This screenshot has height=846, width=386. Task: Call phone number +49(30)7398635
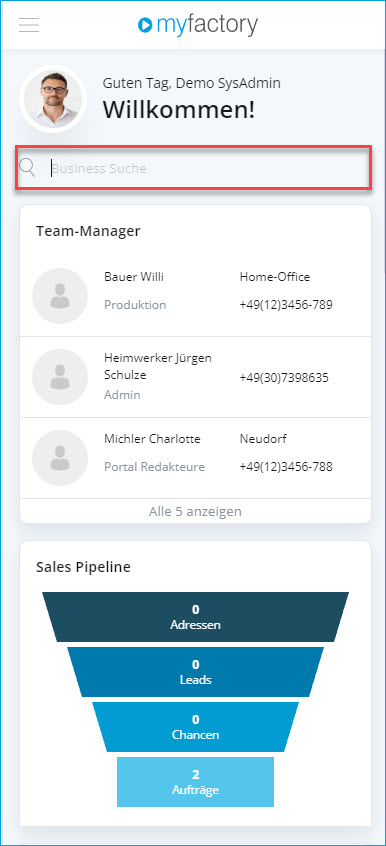pyautogui.click(x=284, y=378)
